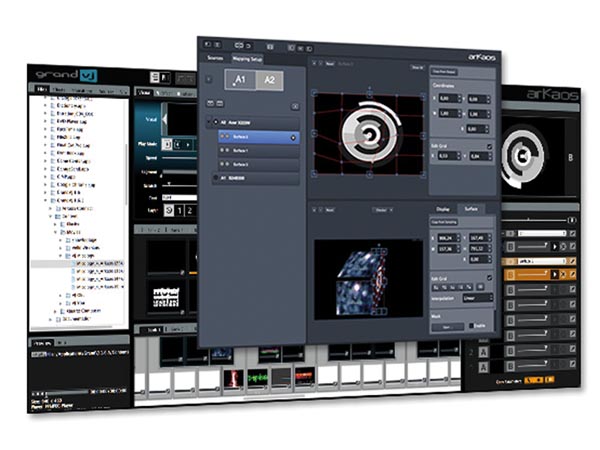Click the B button in the orange mixer row
The image size is (600, 450).
point(510,275)
